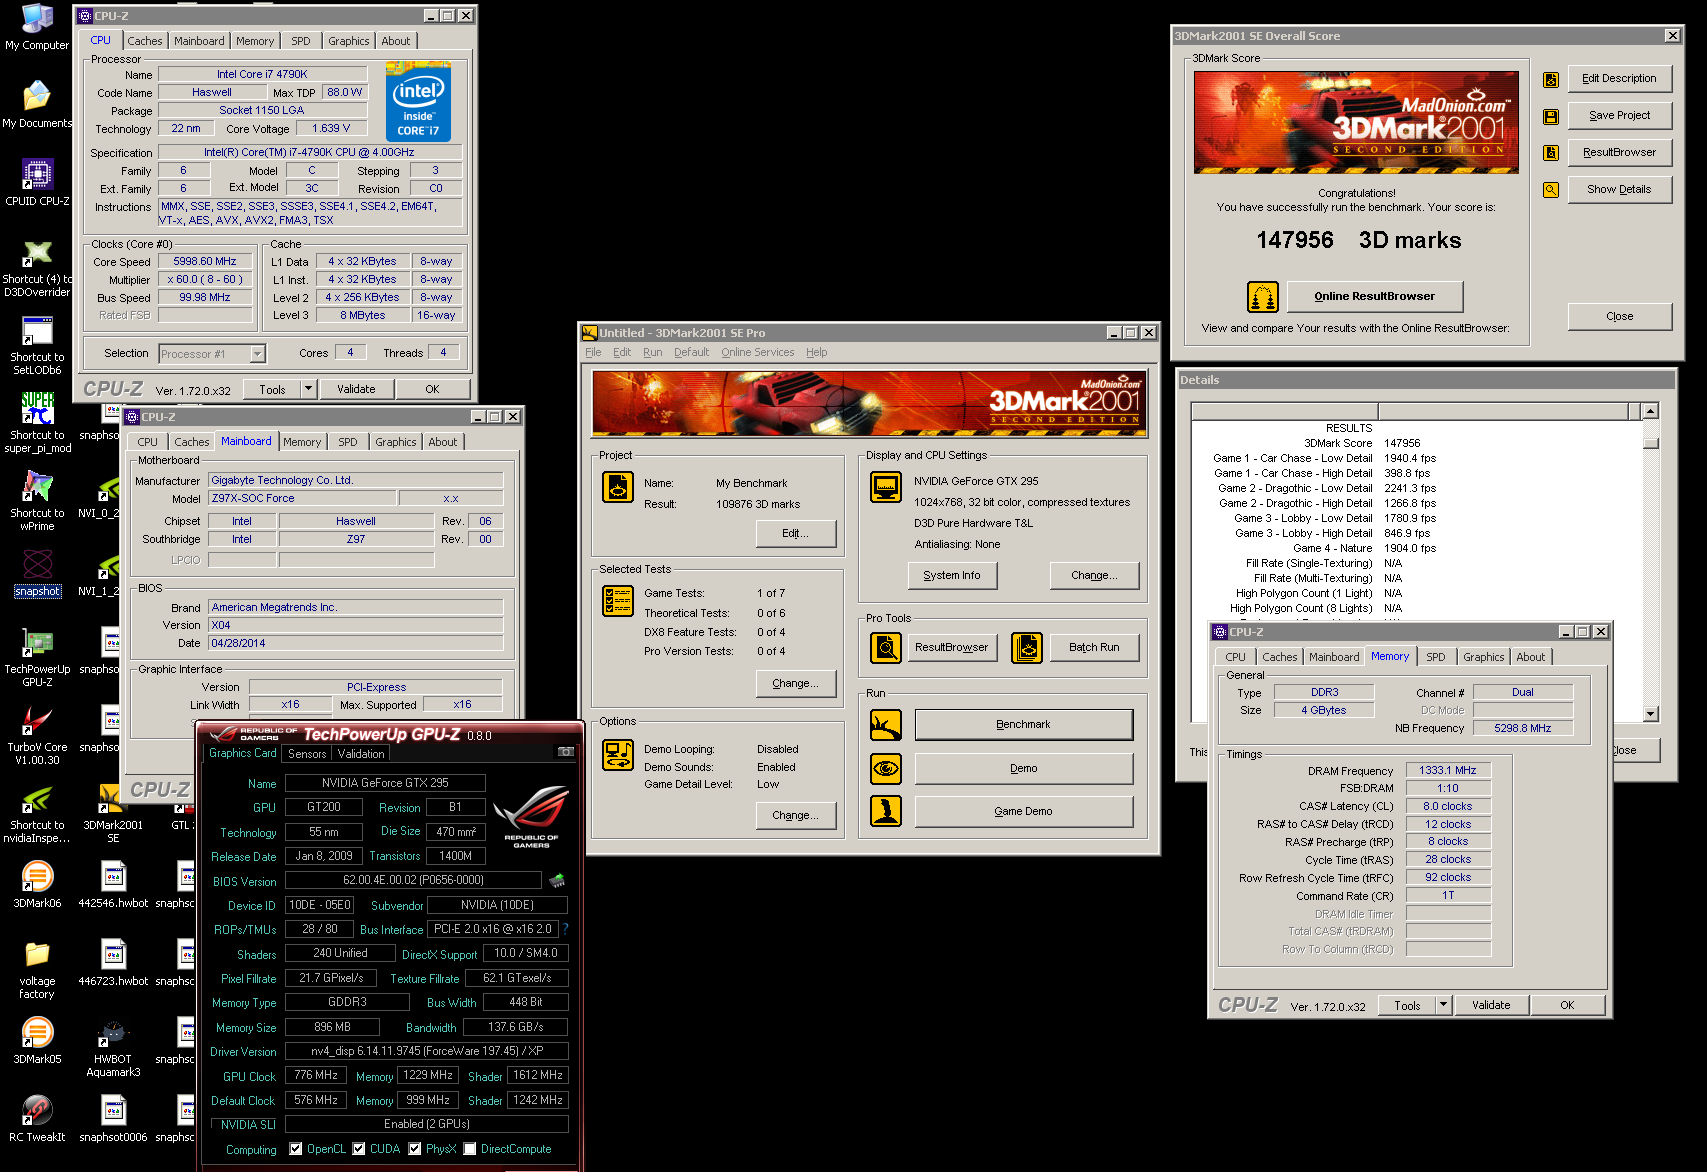
Task: Click the Display settings monitor icon
Action: click(886, 487)
